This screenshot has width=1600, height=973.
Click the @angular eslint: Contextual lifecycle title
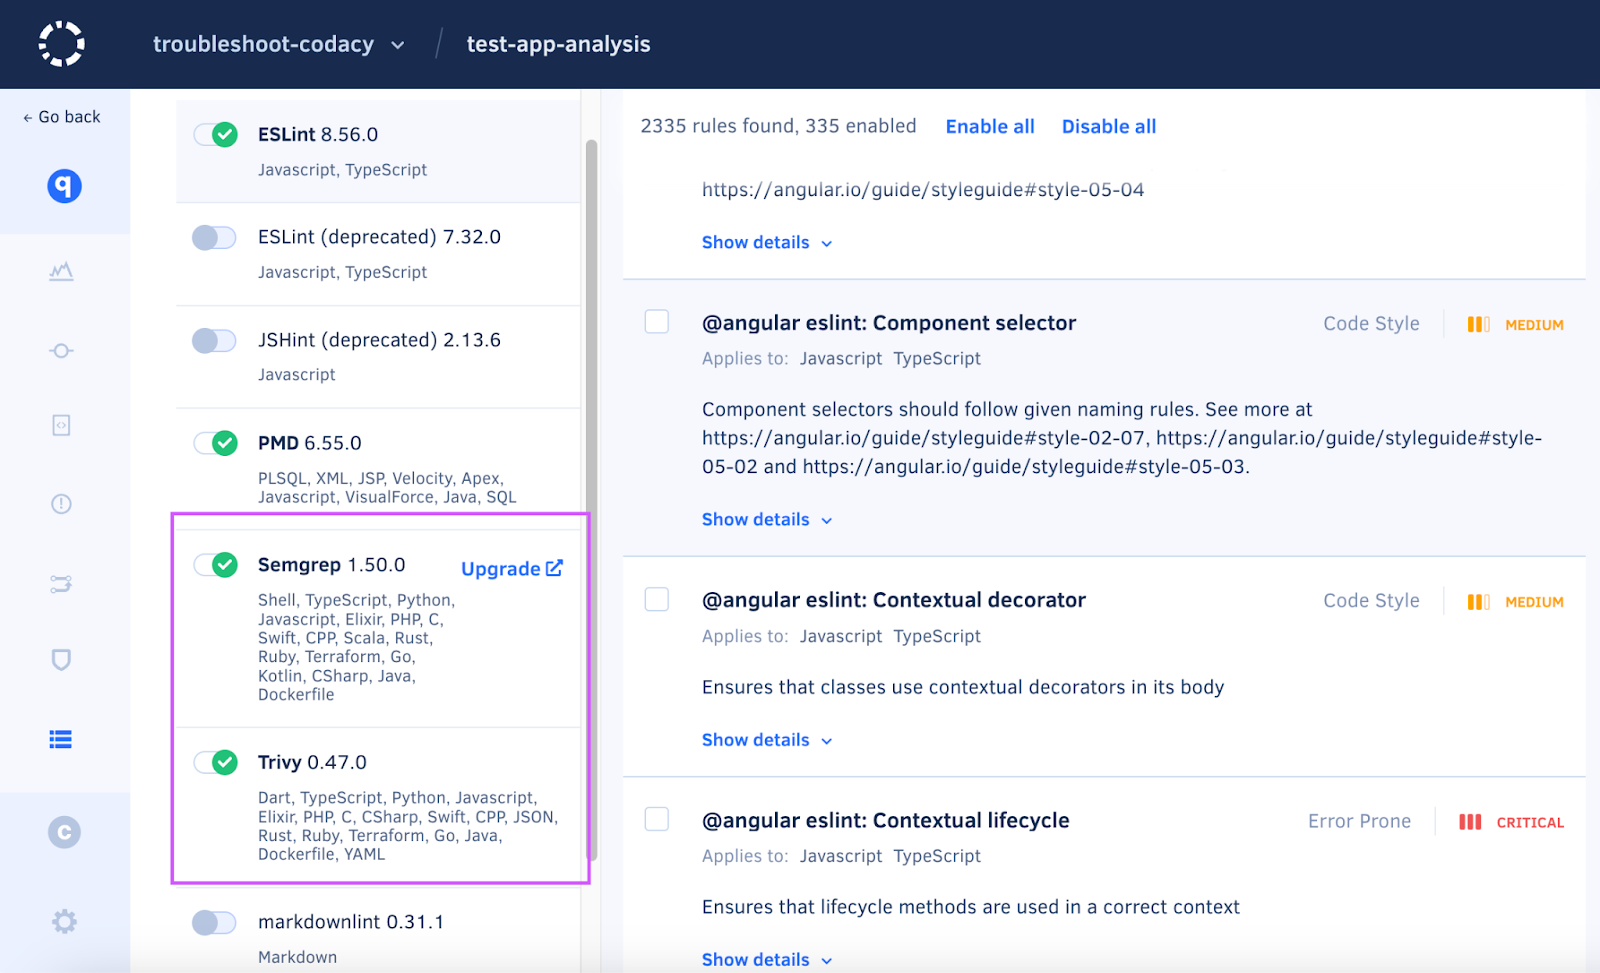[885, 821]
